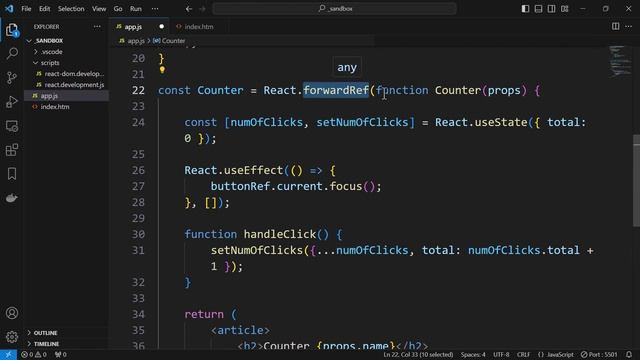Show errors and warnings in status bar
Image resolution: width=640 pixels, height=360 pixels.
click(x=34, y=355)
